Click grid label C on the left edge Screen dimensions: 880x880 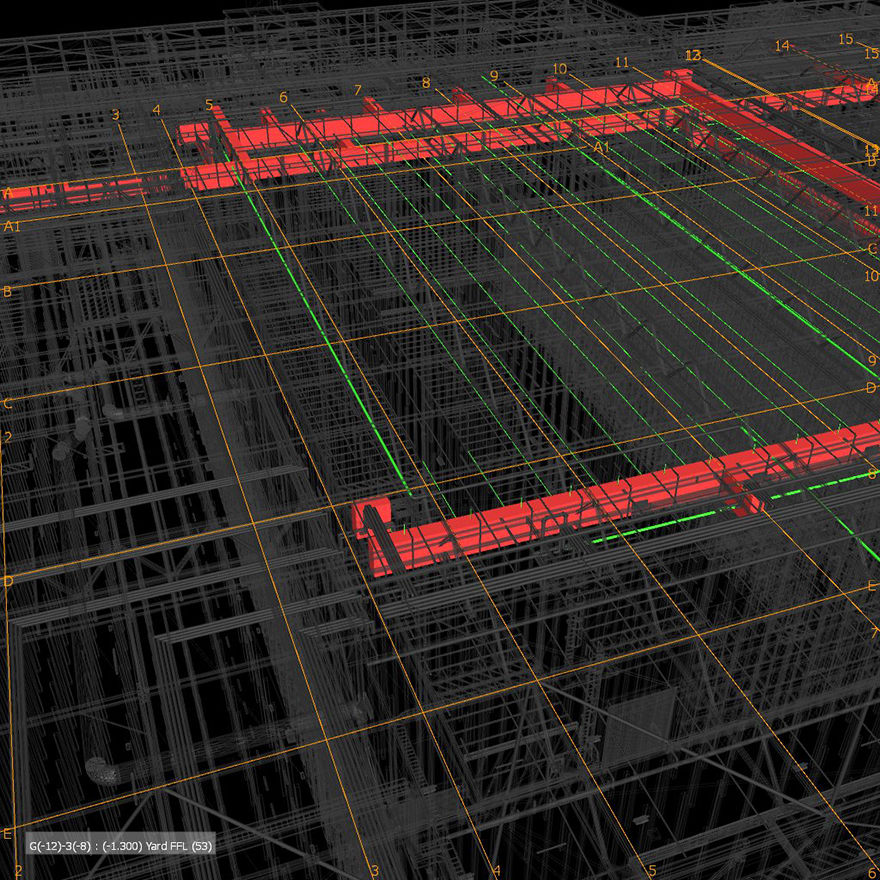point(7,404)
